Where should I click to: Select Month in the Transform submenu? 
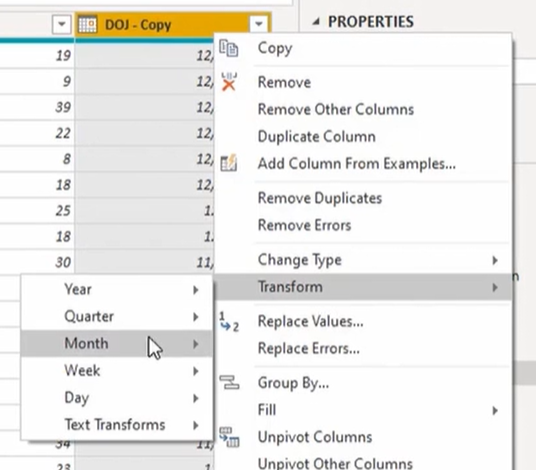(x=117, y=344)
